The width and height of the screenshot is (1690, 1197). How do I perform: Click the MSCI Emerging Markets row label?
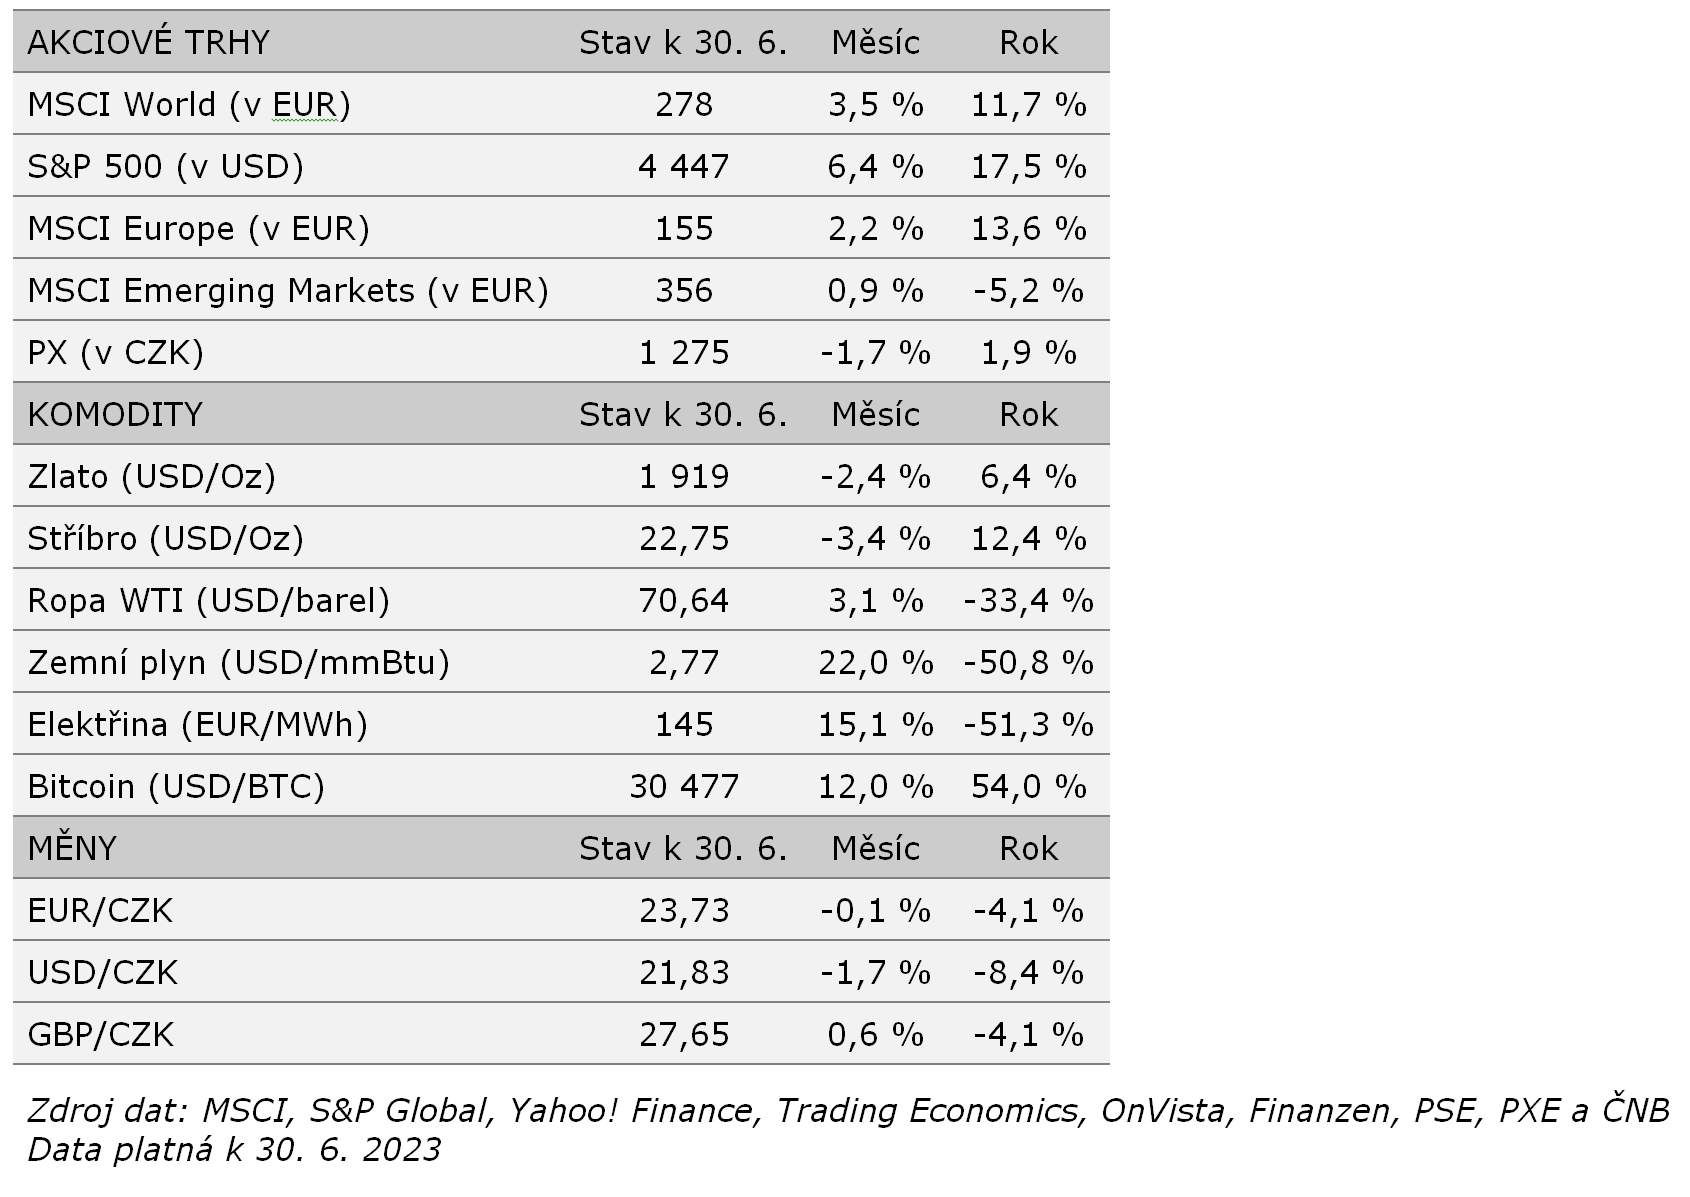point(288,291)
